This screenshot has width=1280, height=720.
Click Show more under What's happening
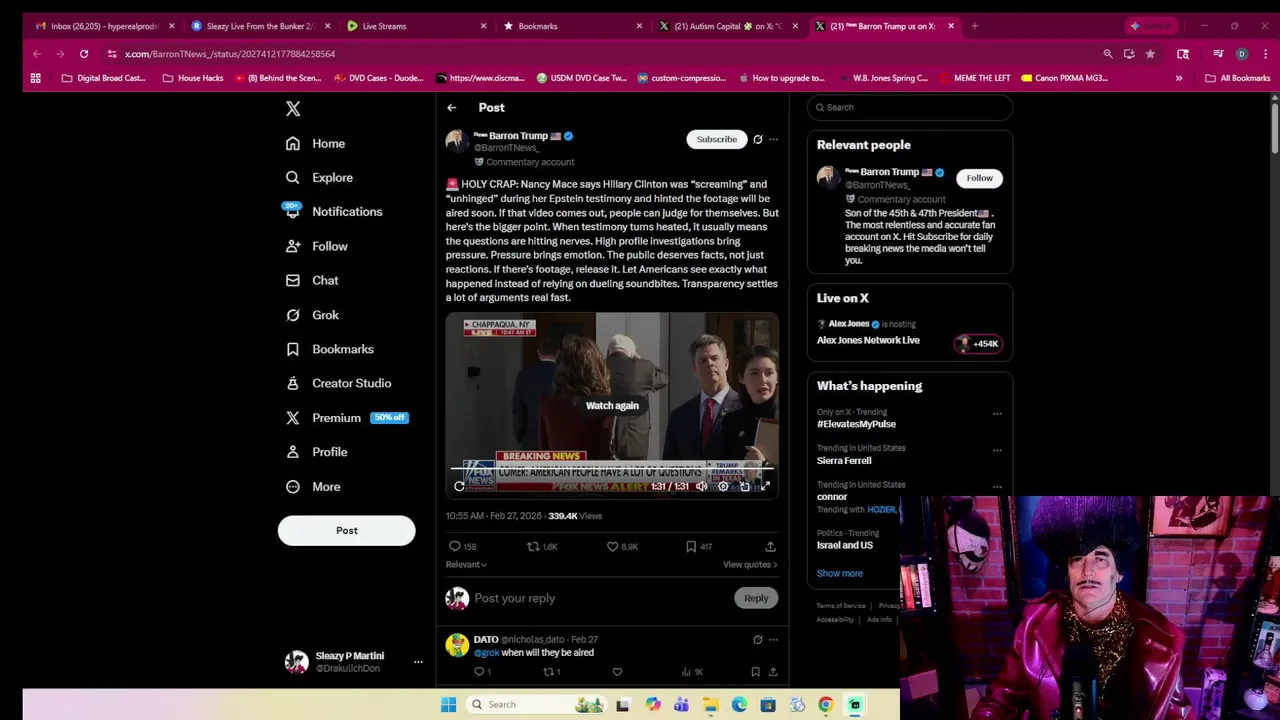pos(839,574)
